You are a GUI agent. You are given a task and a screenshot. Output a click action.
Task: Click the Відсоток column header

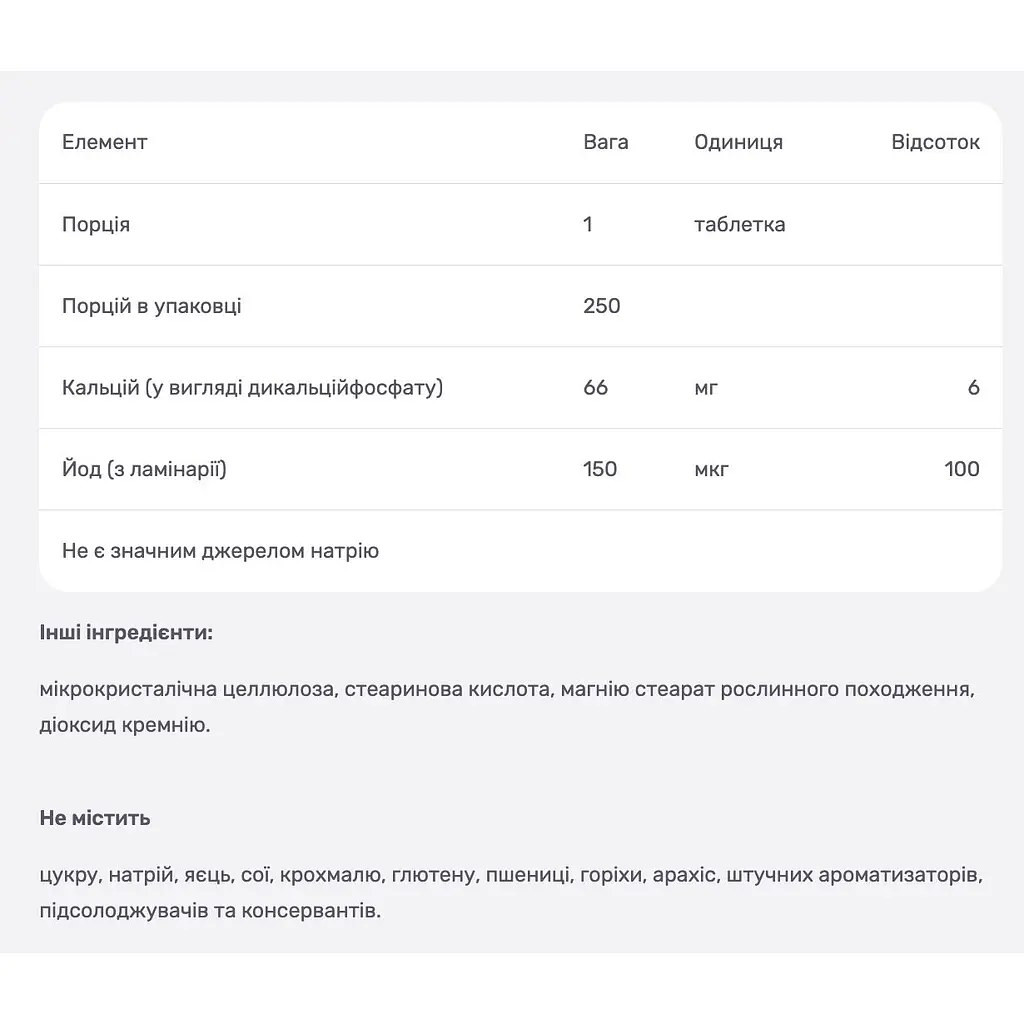935,142
